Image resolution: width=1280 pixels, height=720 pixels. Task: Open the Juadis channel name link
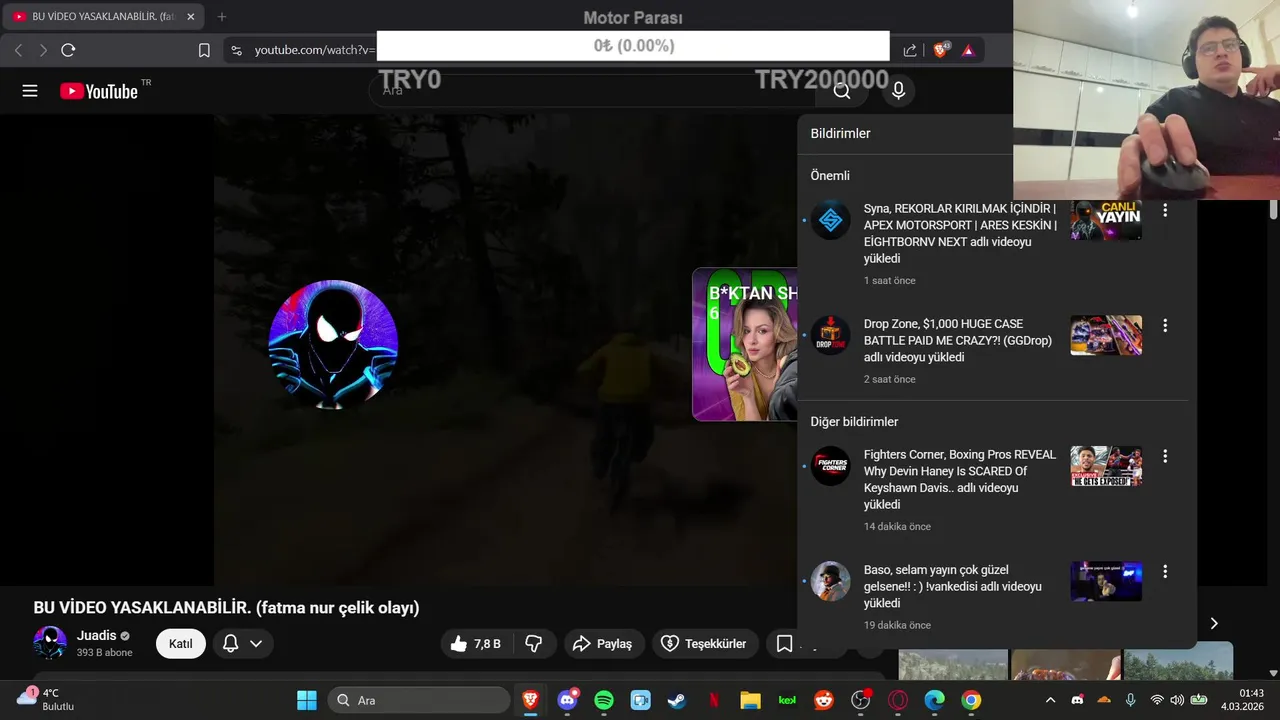click(x=96, y=636)
